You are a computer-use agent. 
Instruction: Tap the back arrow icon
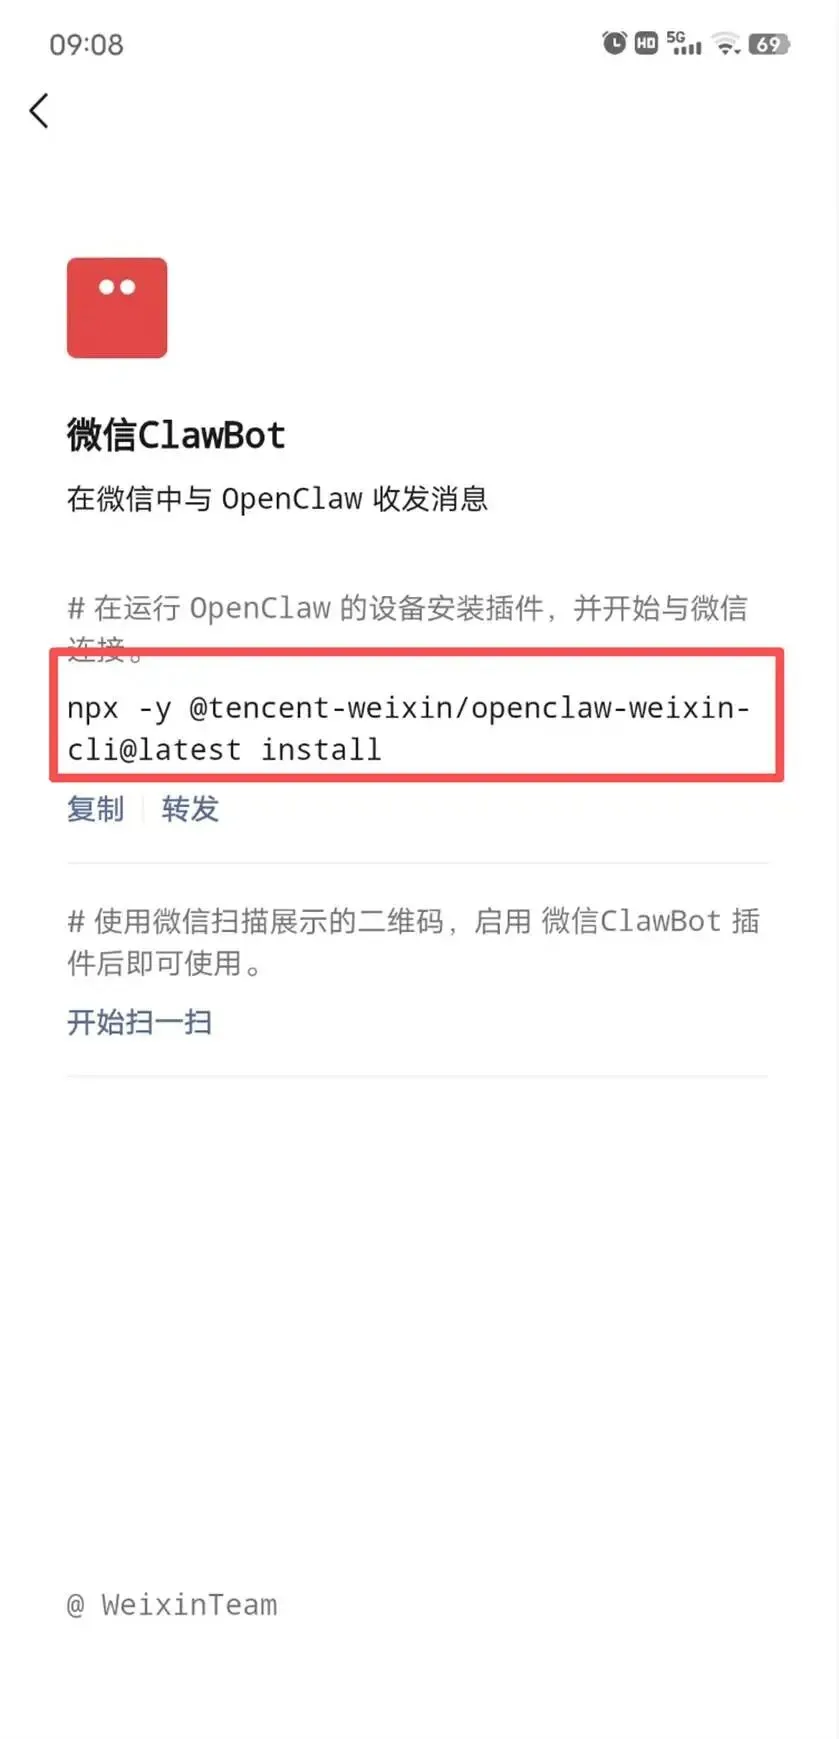39,111
